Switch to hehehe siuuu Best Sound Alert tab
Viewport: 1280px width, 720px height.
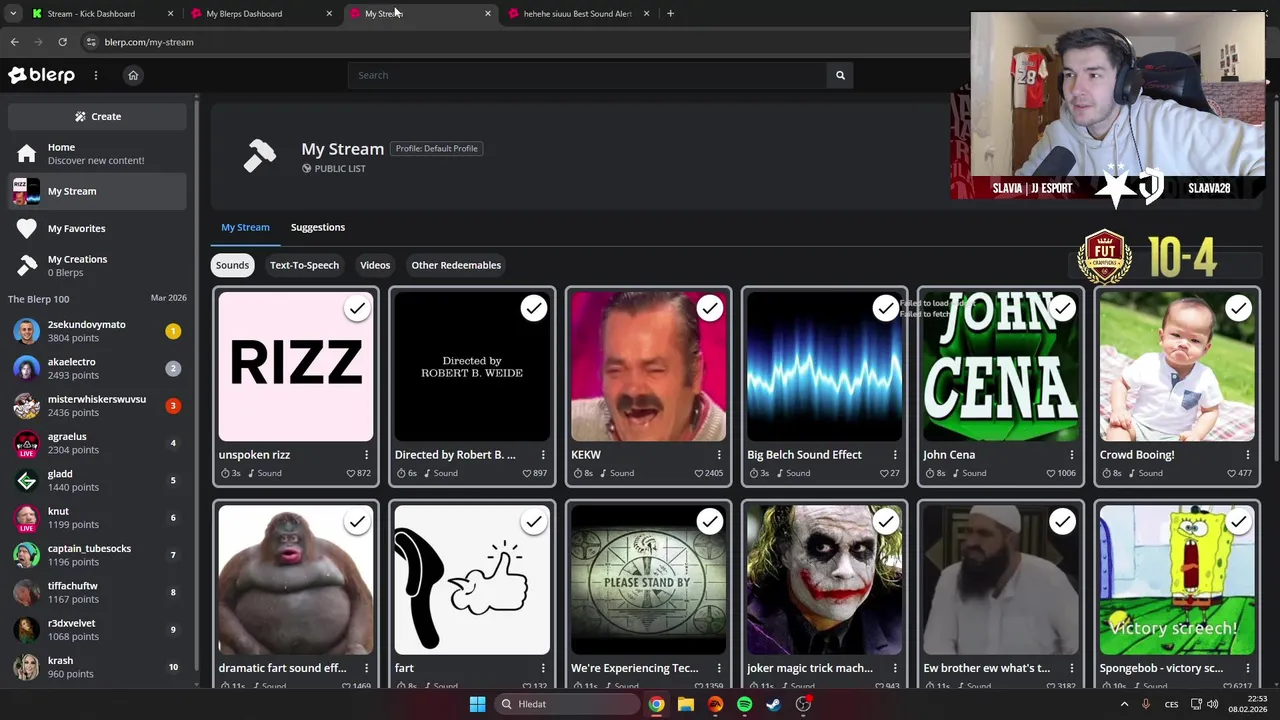(x=578, y=14)
